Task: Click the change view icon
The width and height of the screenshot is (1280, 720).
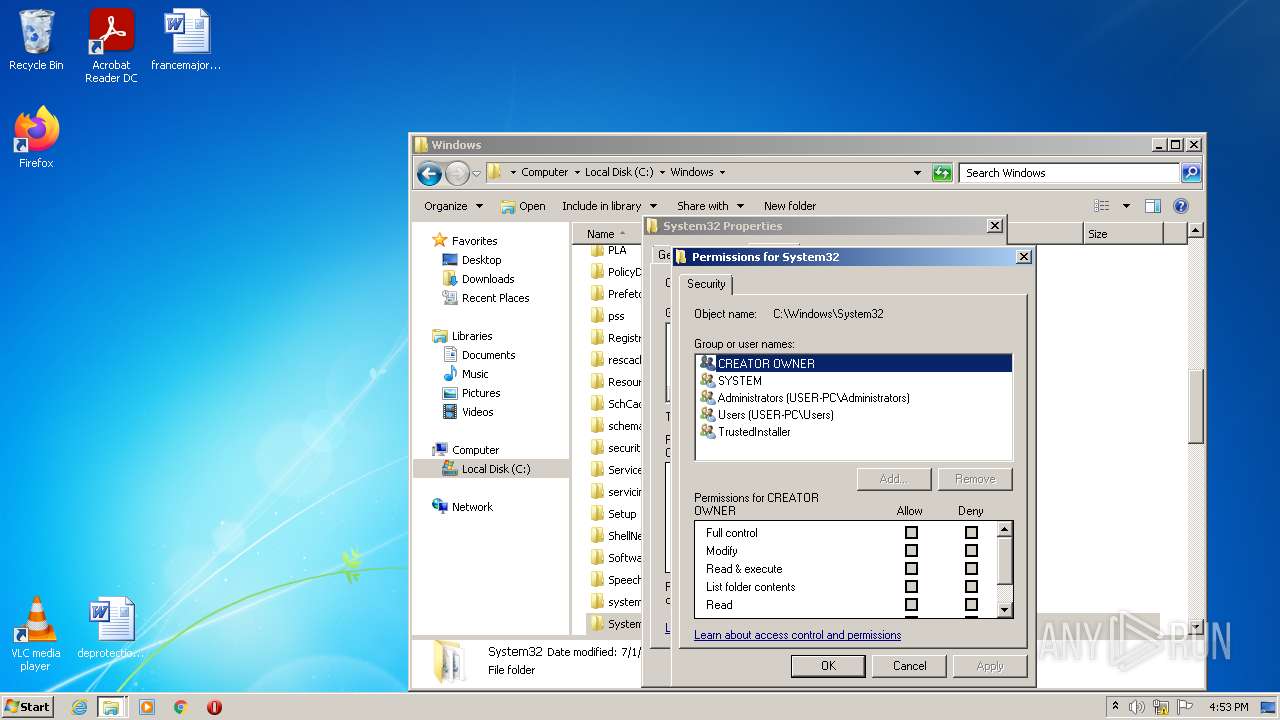Action: 1101,206
